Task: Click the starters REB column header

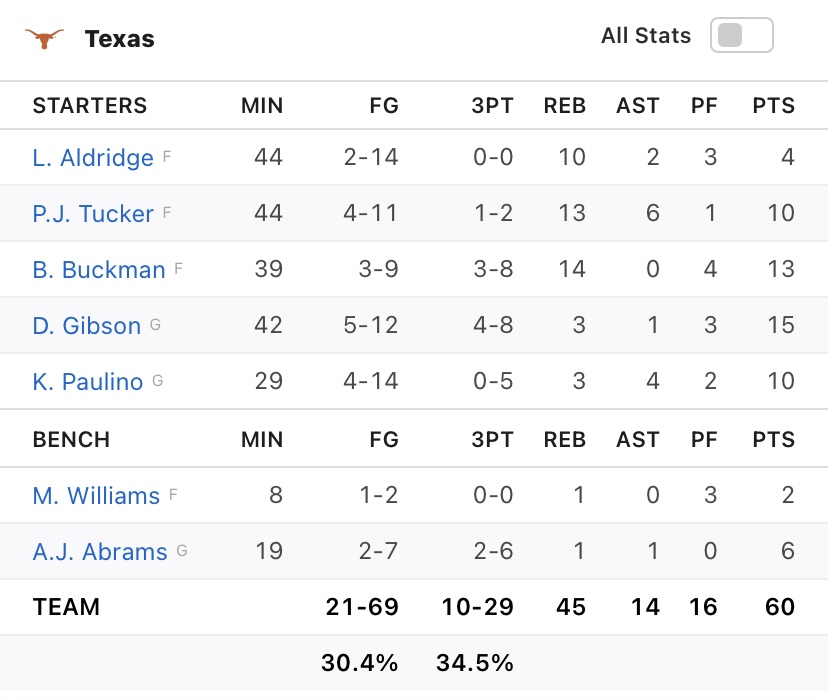Action: pyautogui.click(x=564, y=106)
